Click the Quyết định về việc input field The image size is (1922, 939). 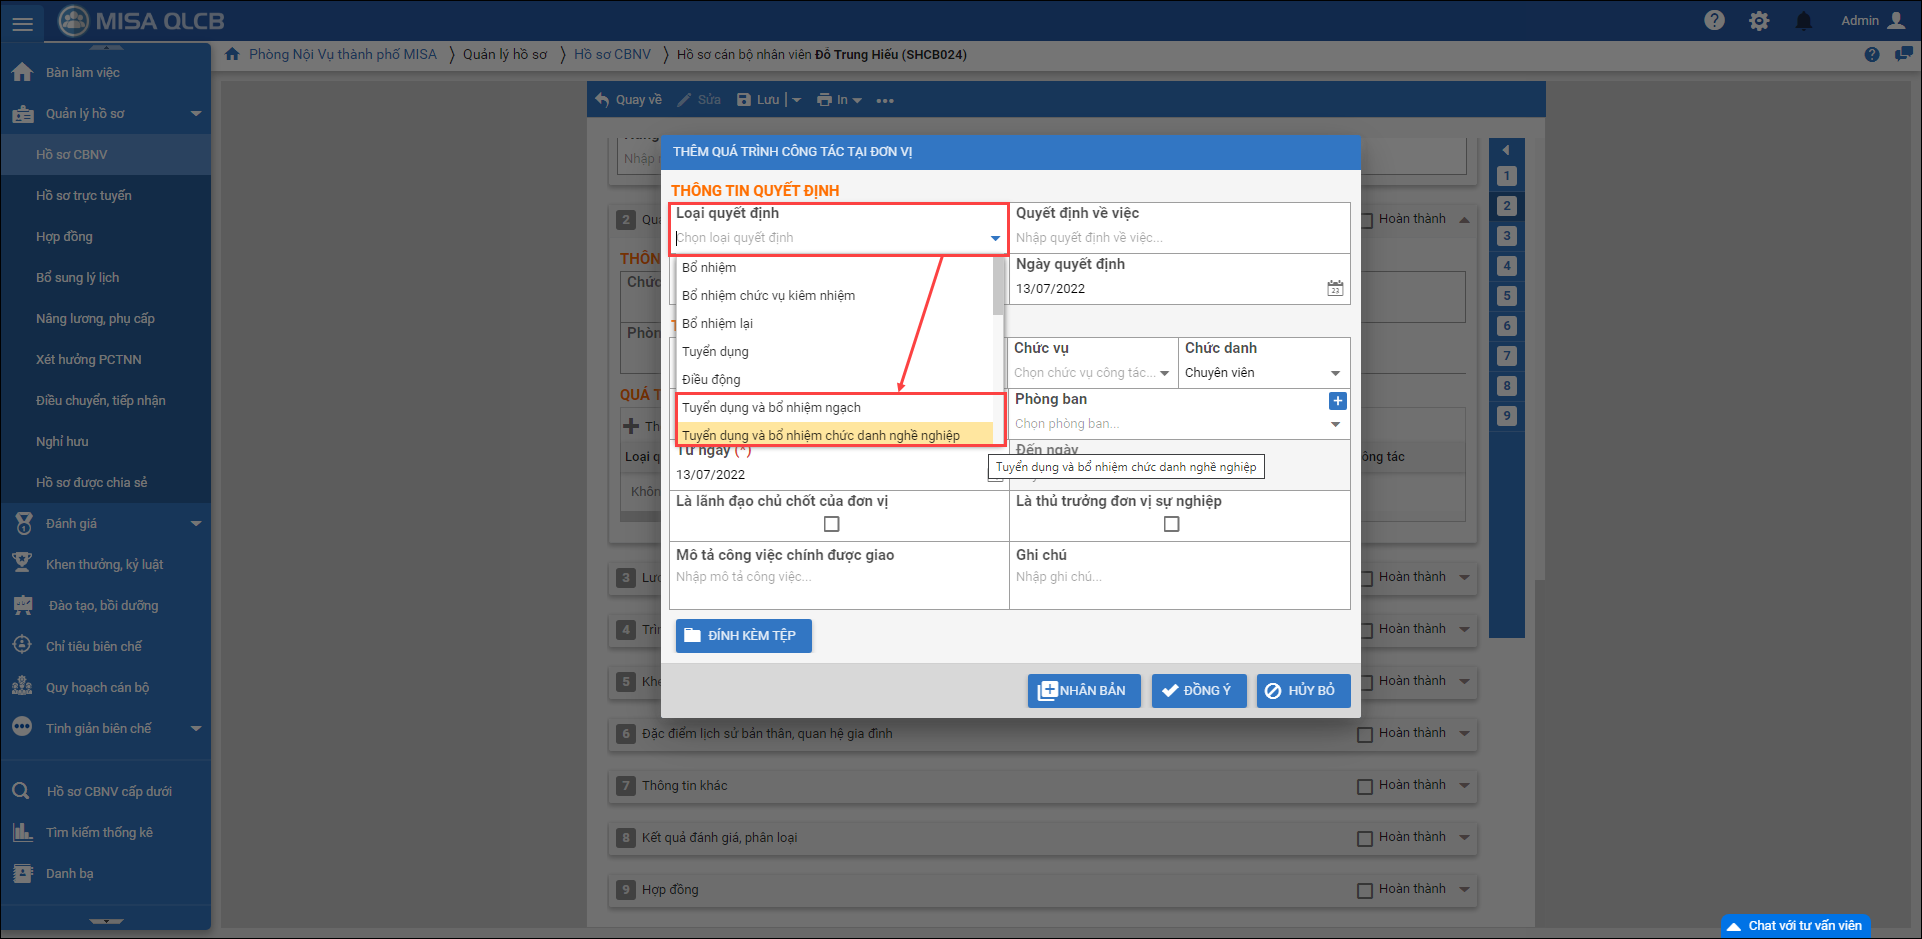coord(1178,238)
